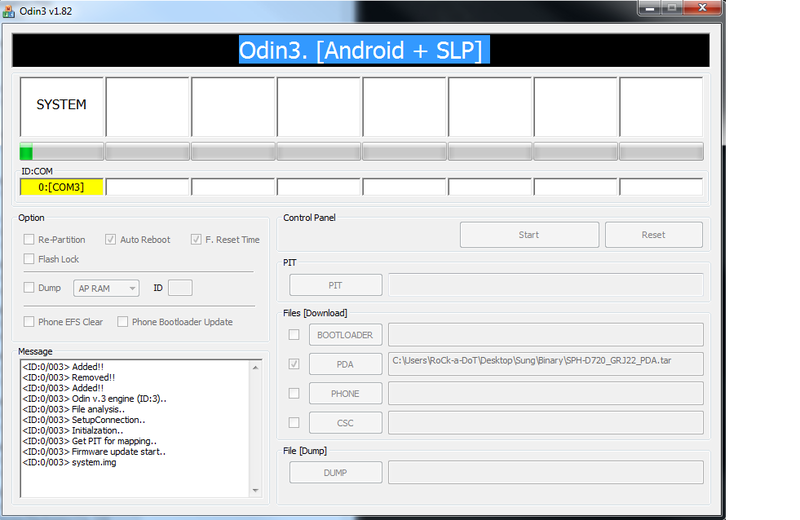
Task: Click 'Firmware update start..' log line
Action: [94, 452]
